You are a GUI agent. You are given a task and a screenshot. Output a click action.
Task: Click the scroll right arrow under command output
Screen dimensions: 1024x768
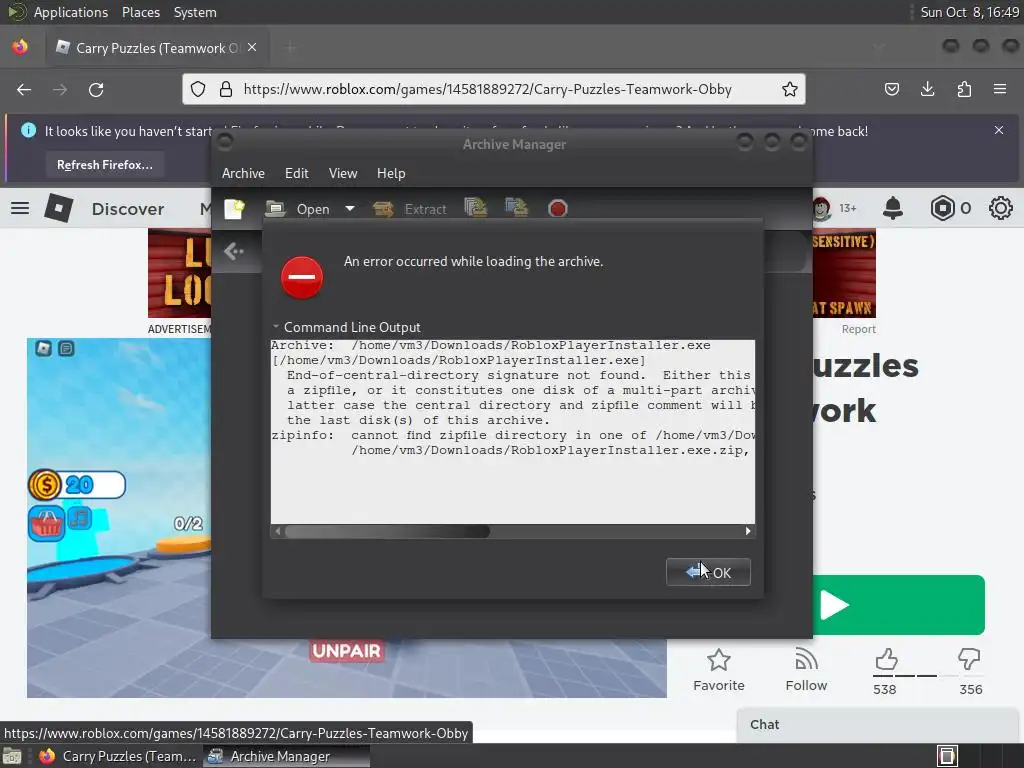(x=748, y=531)
